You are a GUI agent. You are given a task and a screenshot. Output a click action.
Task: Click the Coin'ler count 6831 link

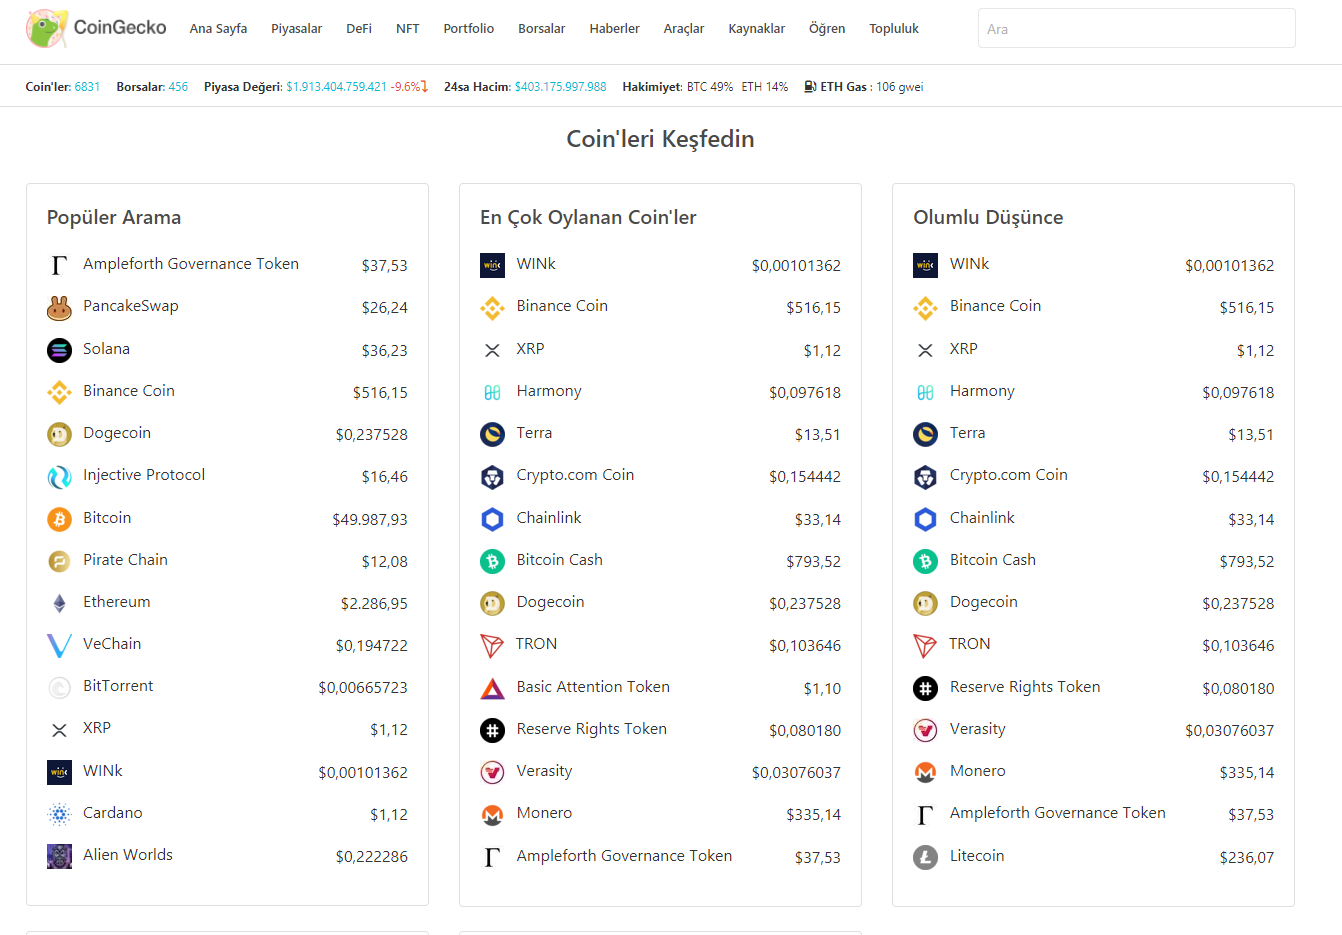(87, 87)
